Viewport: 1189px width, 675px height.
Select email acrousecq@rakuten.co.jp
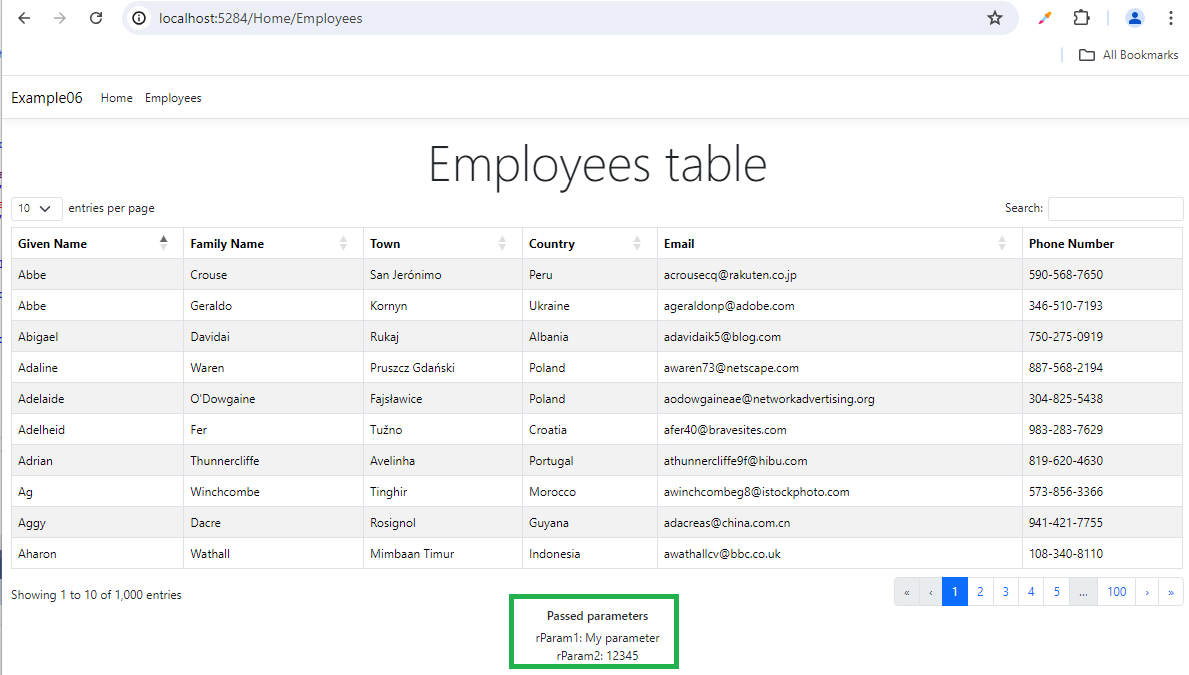tap(729, 275)
